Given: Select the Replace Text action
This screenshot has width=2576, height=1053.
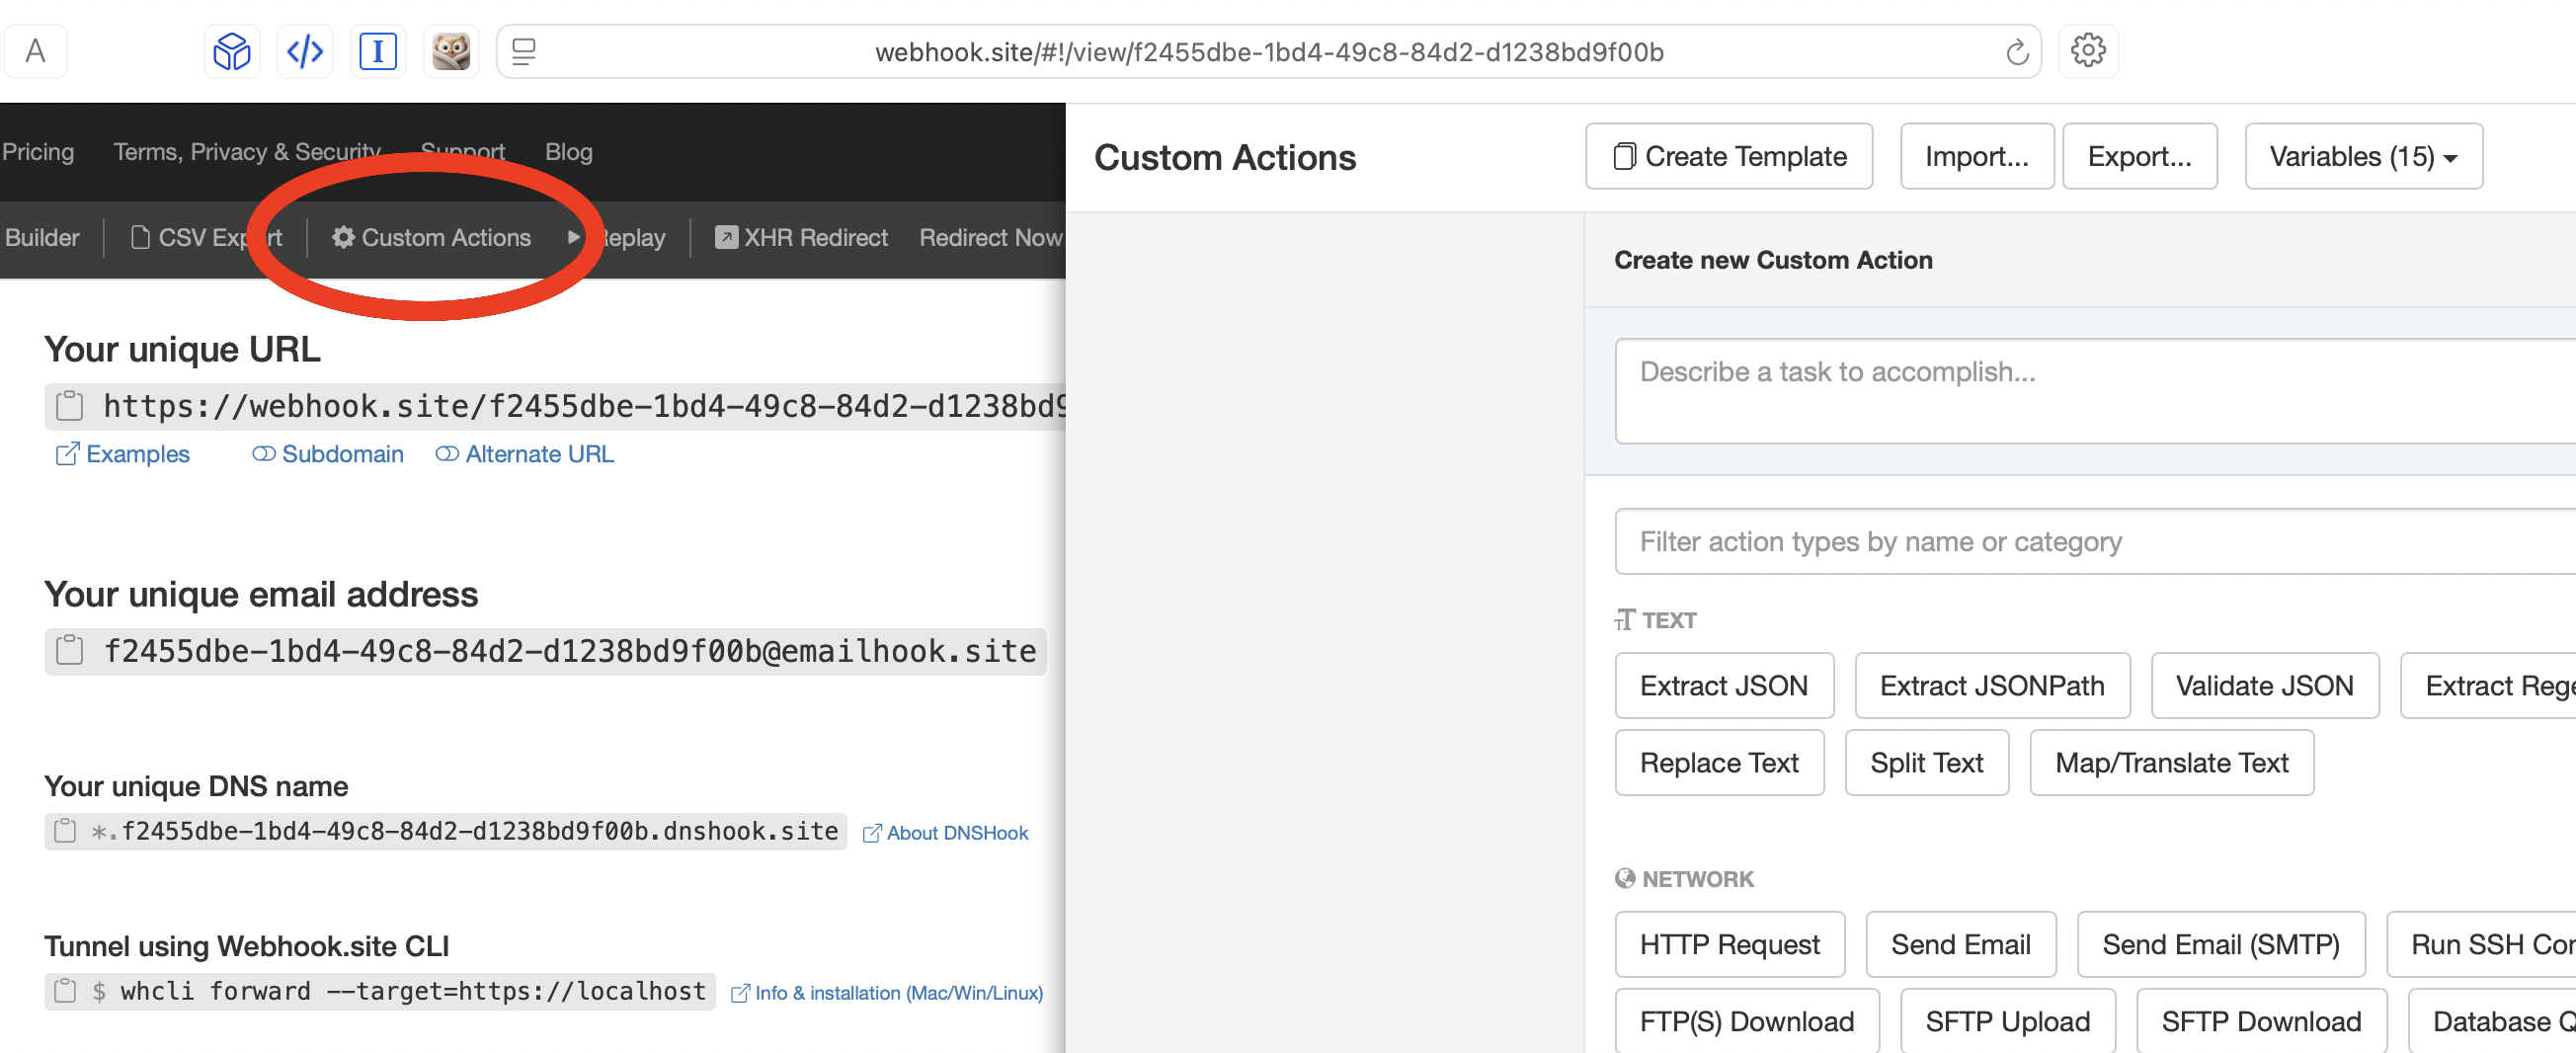Looking at the screenshot, I should pos(1719,762).
